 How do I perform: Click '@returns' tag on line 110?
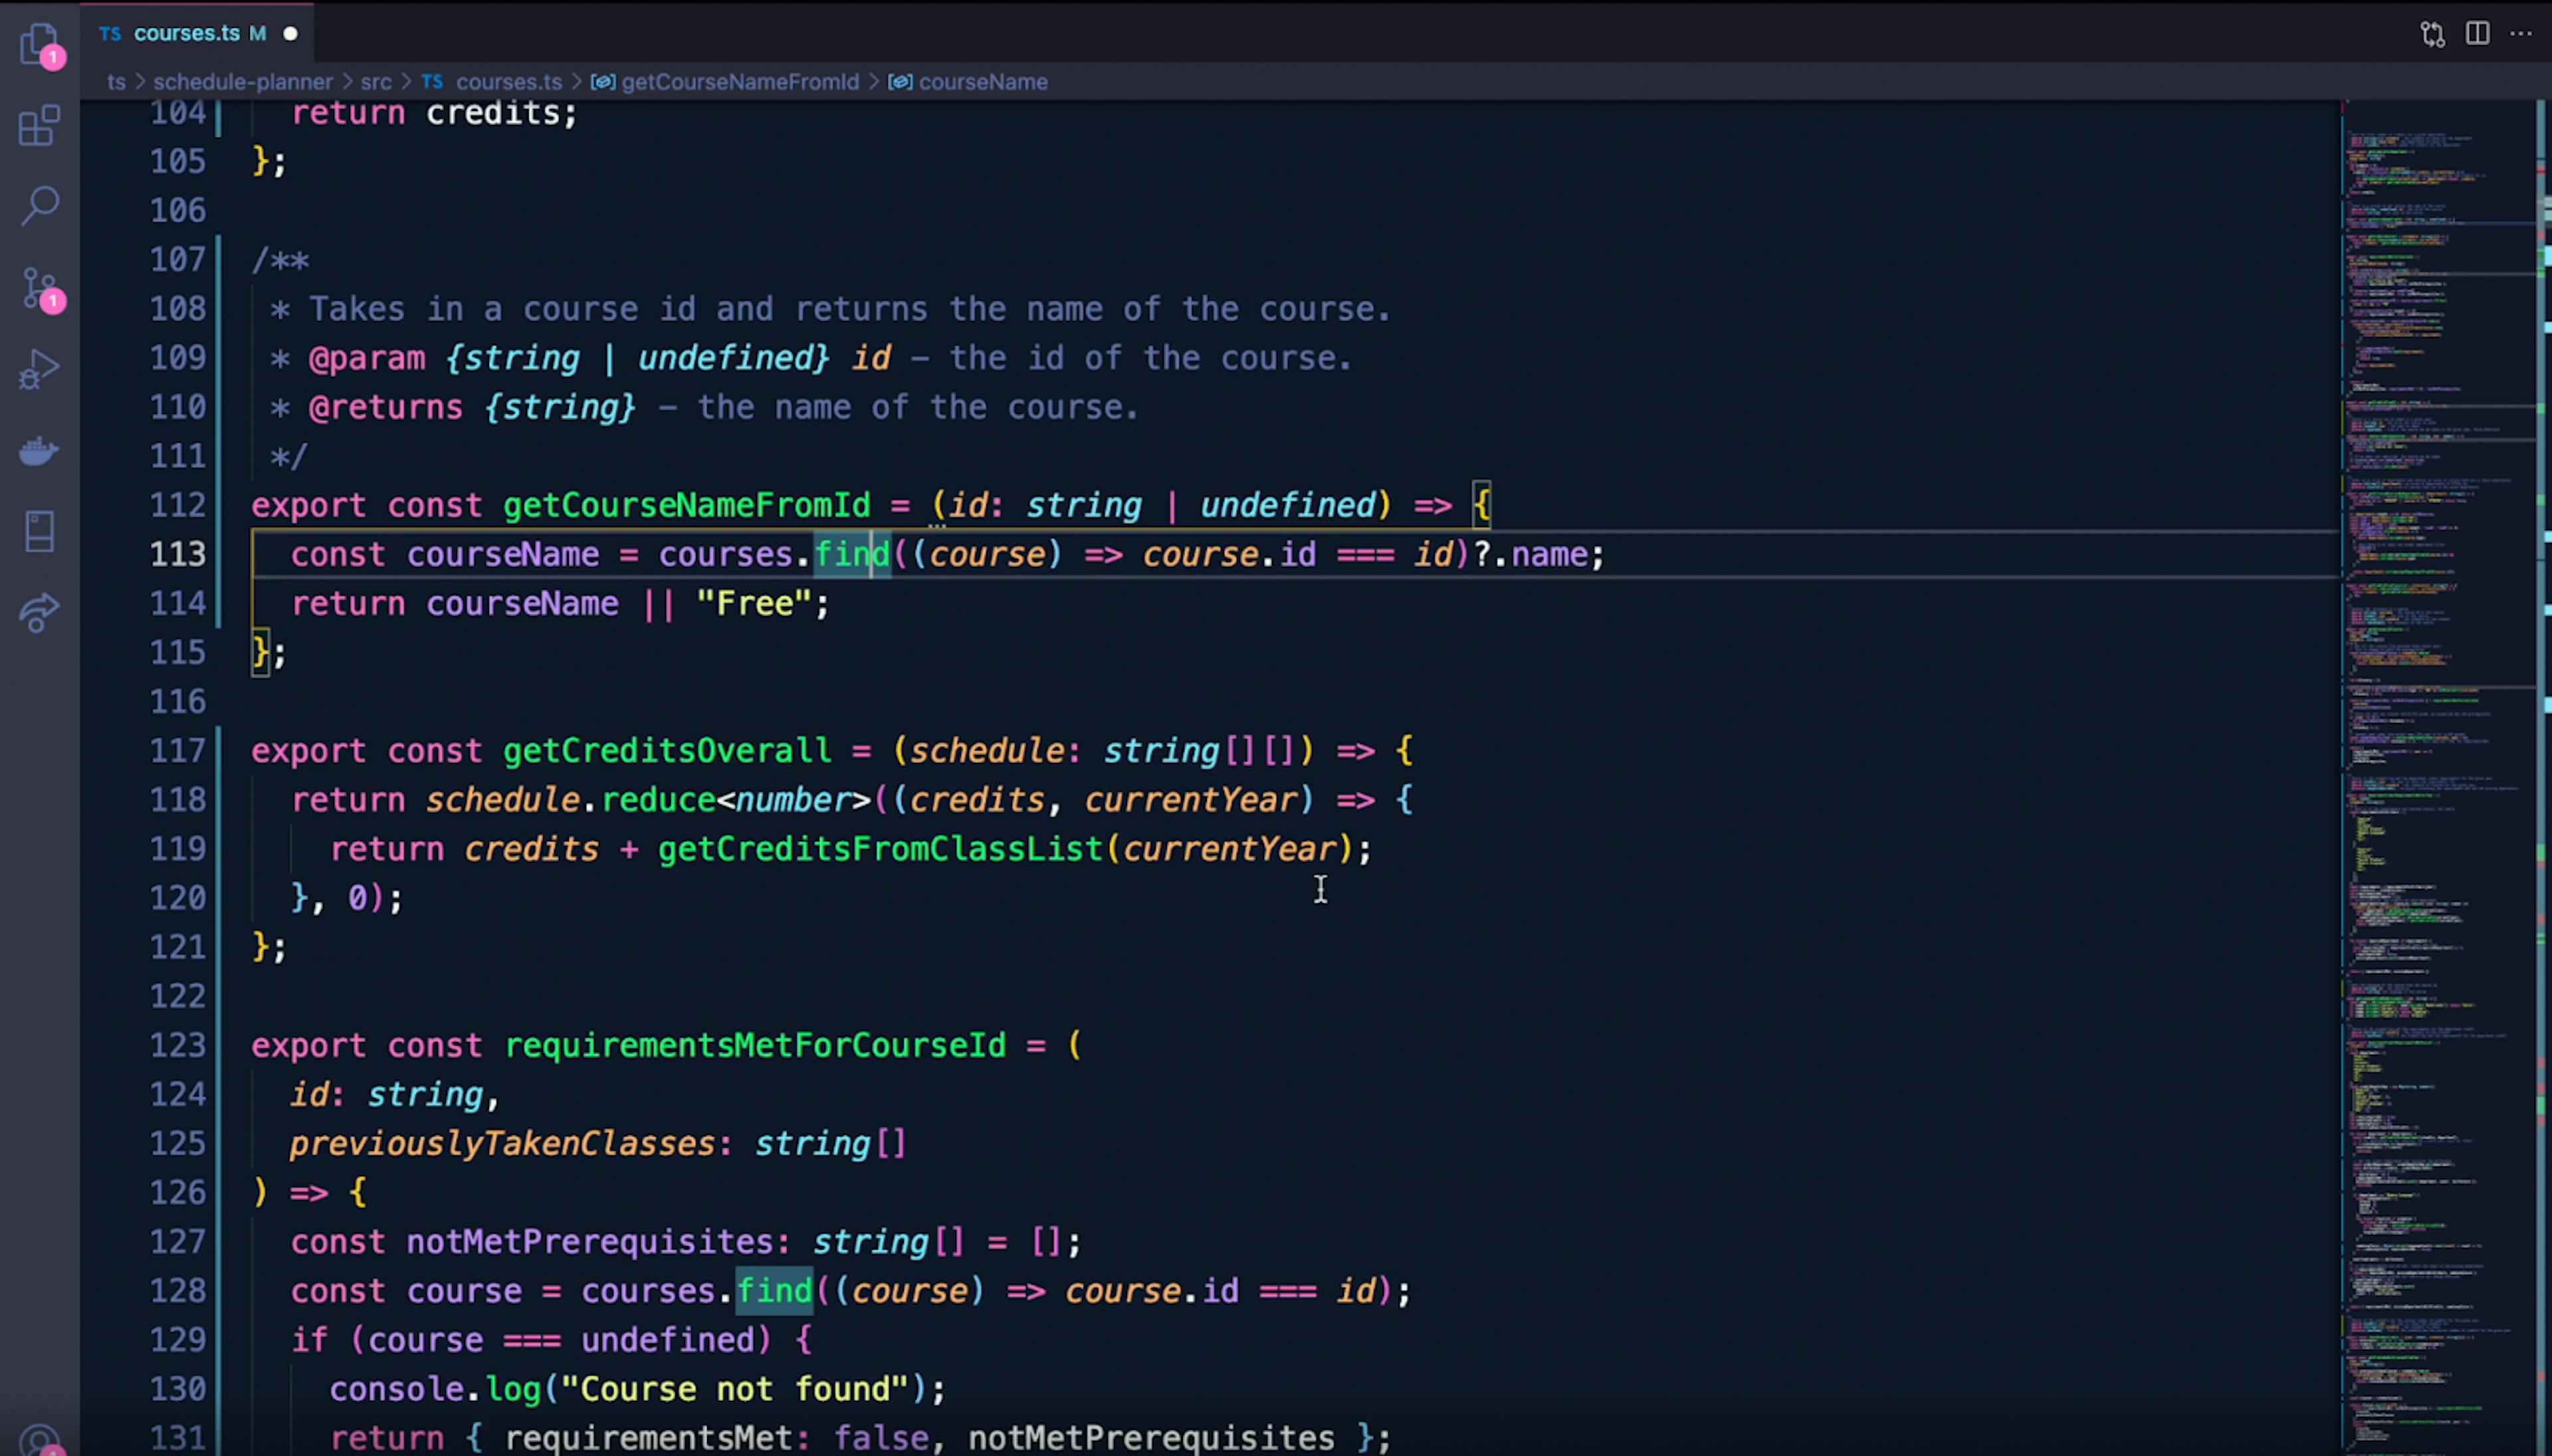(x=386, y=407)
